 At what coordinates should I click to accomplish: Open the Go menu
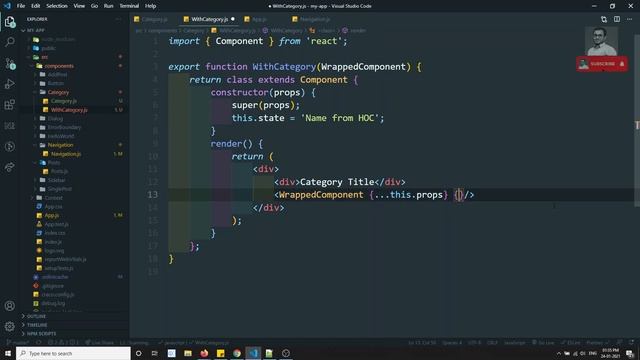tap(94, 6)
